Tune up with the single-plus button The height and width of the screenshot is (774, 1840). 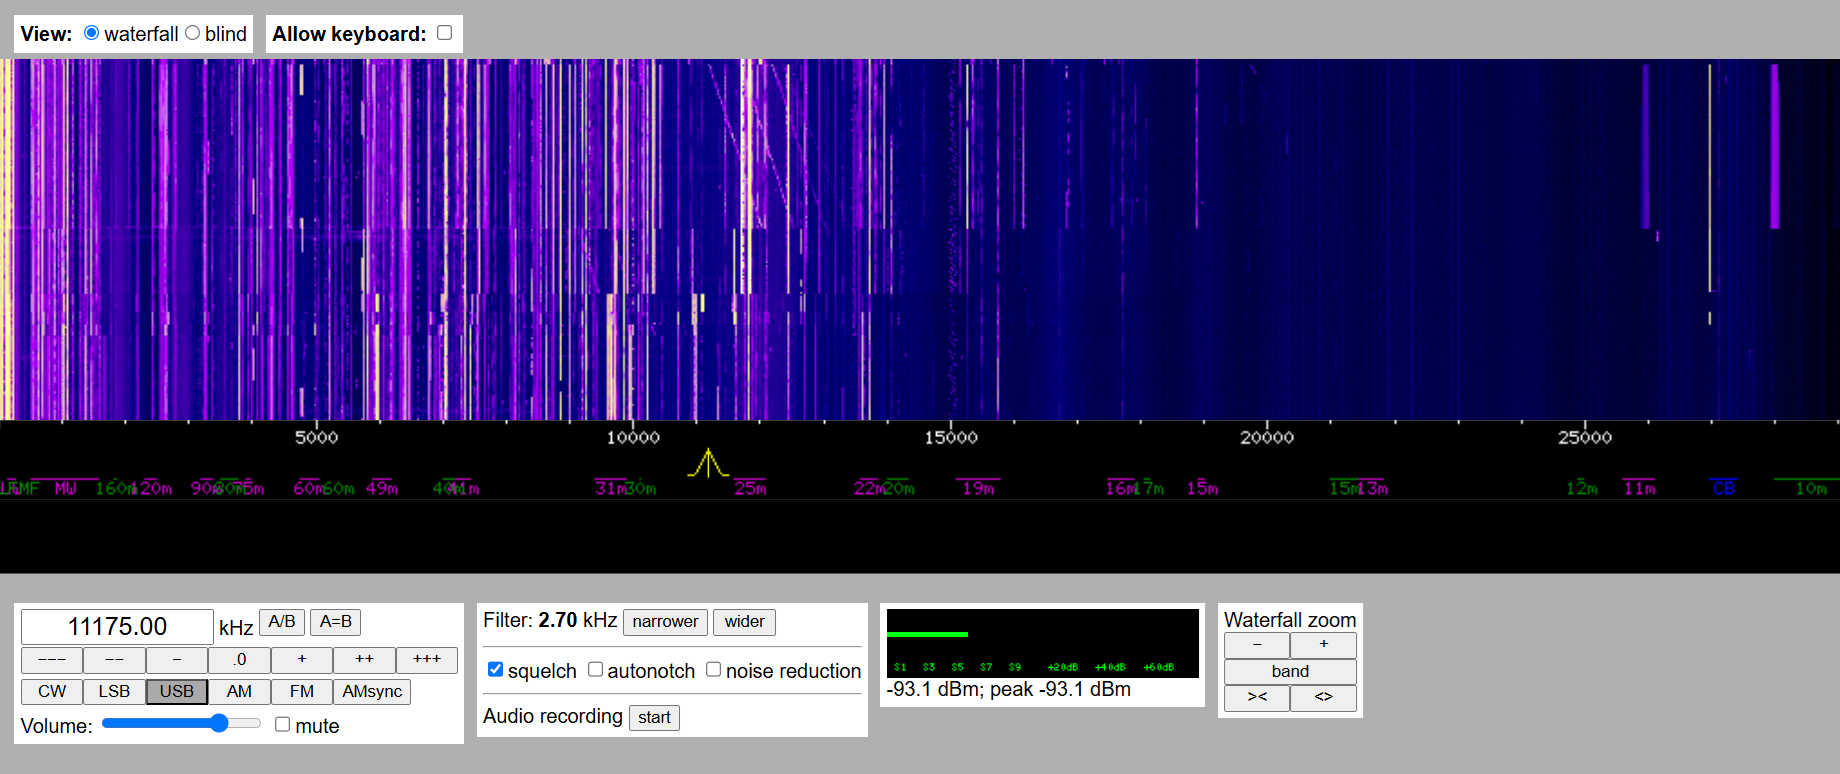[x=302, y=660]
